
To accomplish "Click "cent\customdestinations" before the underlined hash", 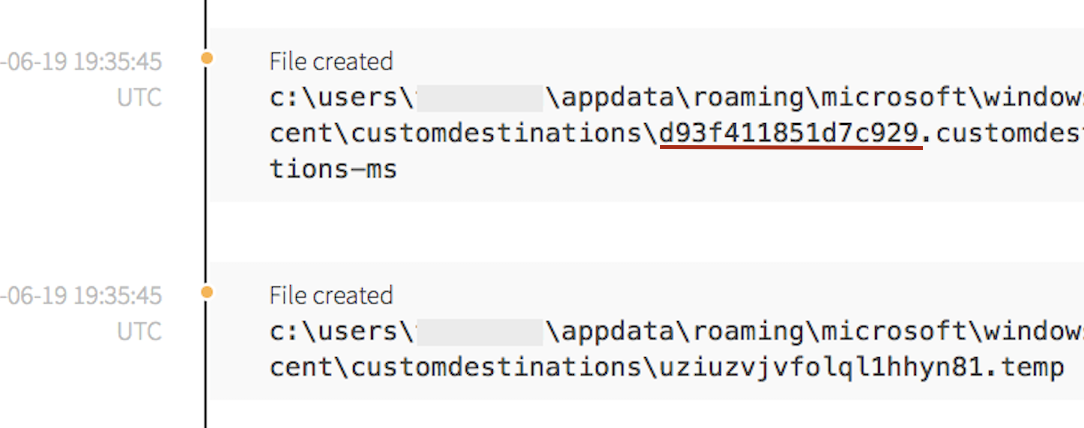I will point(456,133).
